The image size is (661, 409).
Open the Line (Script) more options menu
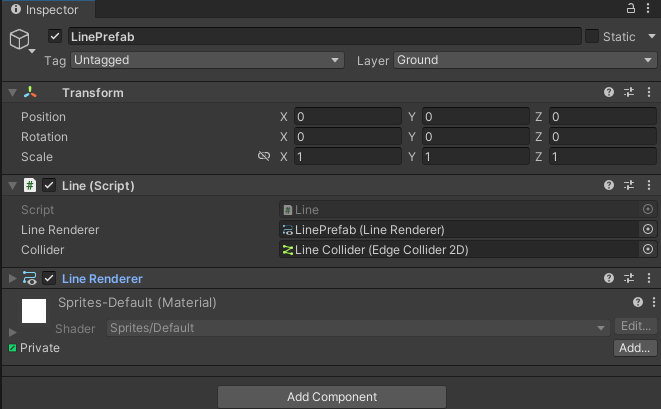(649, 185)
